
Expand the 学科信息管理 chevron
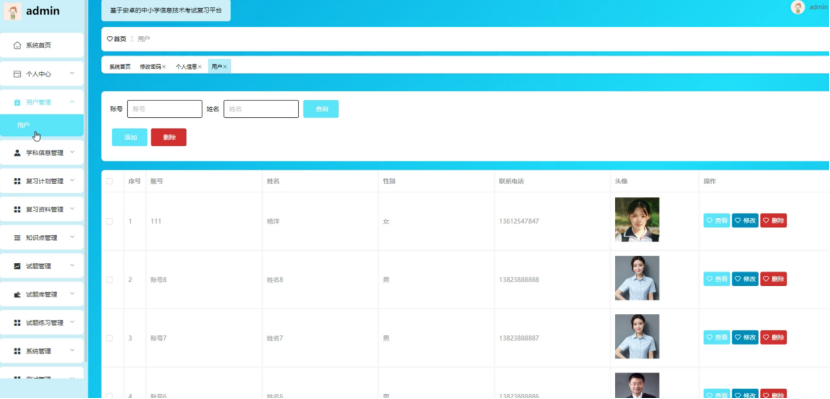pos(73,152)
